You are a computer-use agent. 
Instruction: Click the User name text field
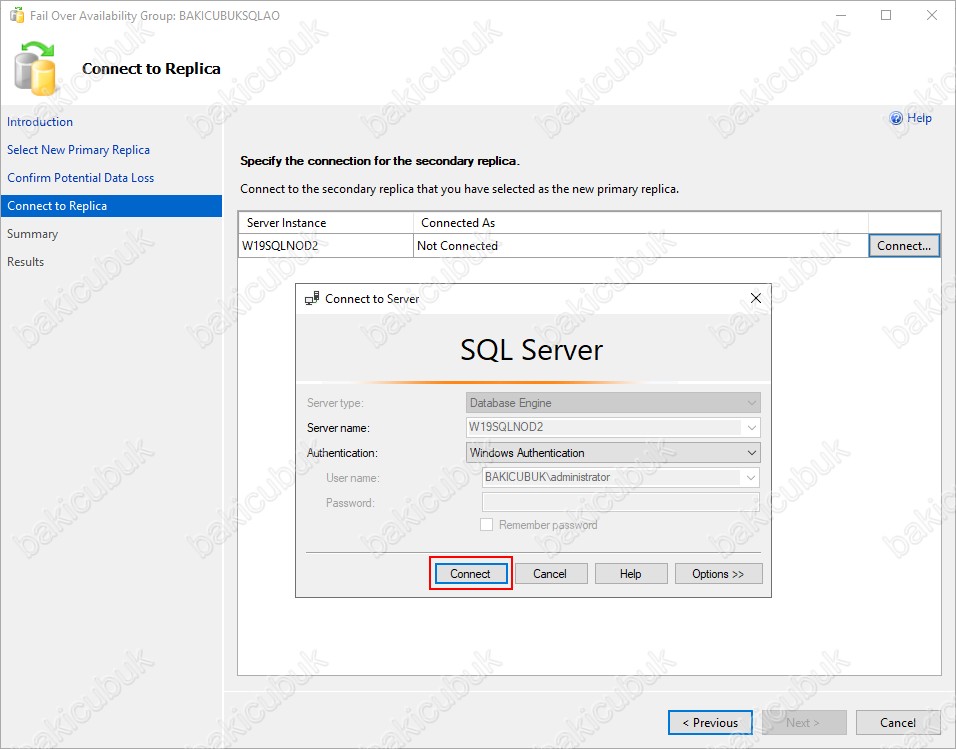[x=612, y=478]
